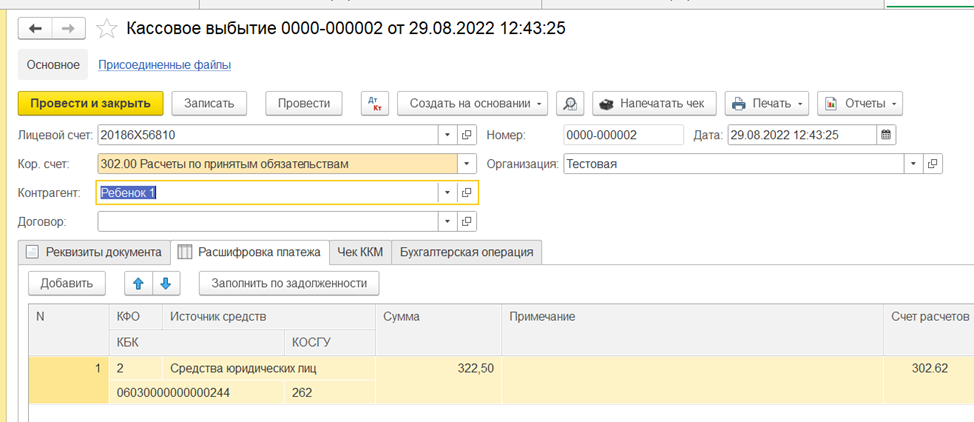Open Организация record with open icon
Viewport: 974px width, 422px height.
pyautogui.click(x=932, y=164)
